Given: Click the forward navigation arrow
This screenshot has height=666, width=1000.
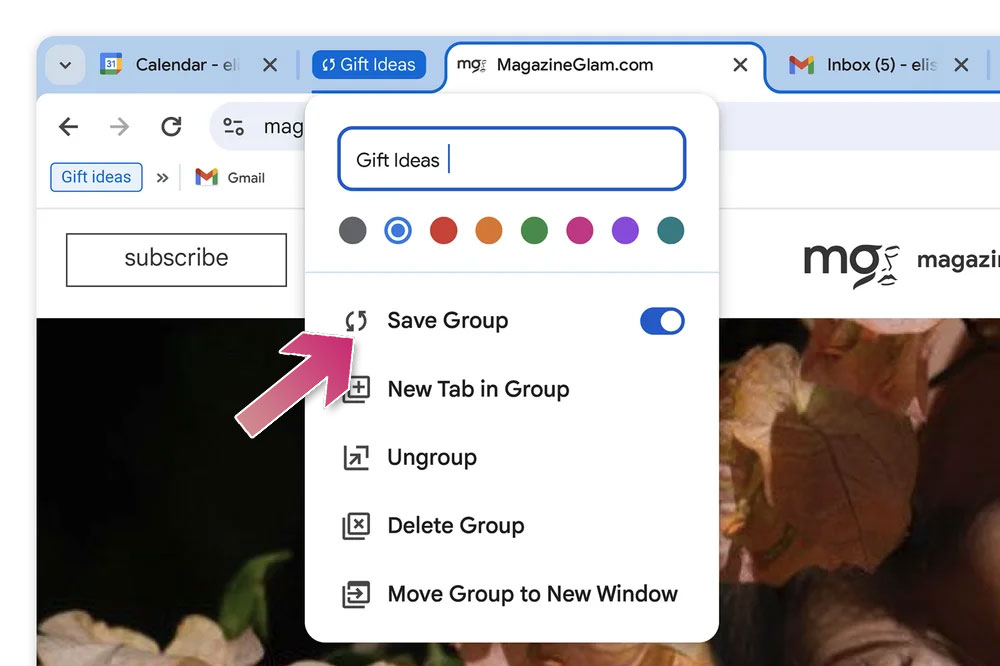Looking at the screenshot, I should (119, 126).
